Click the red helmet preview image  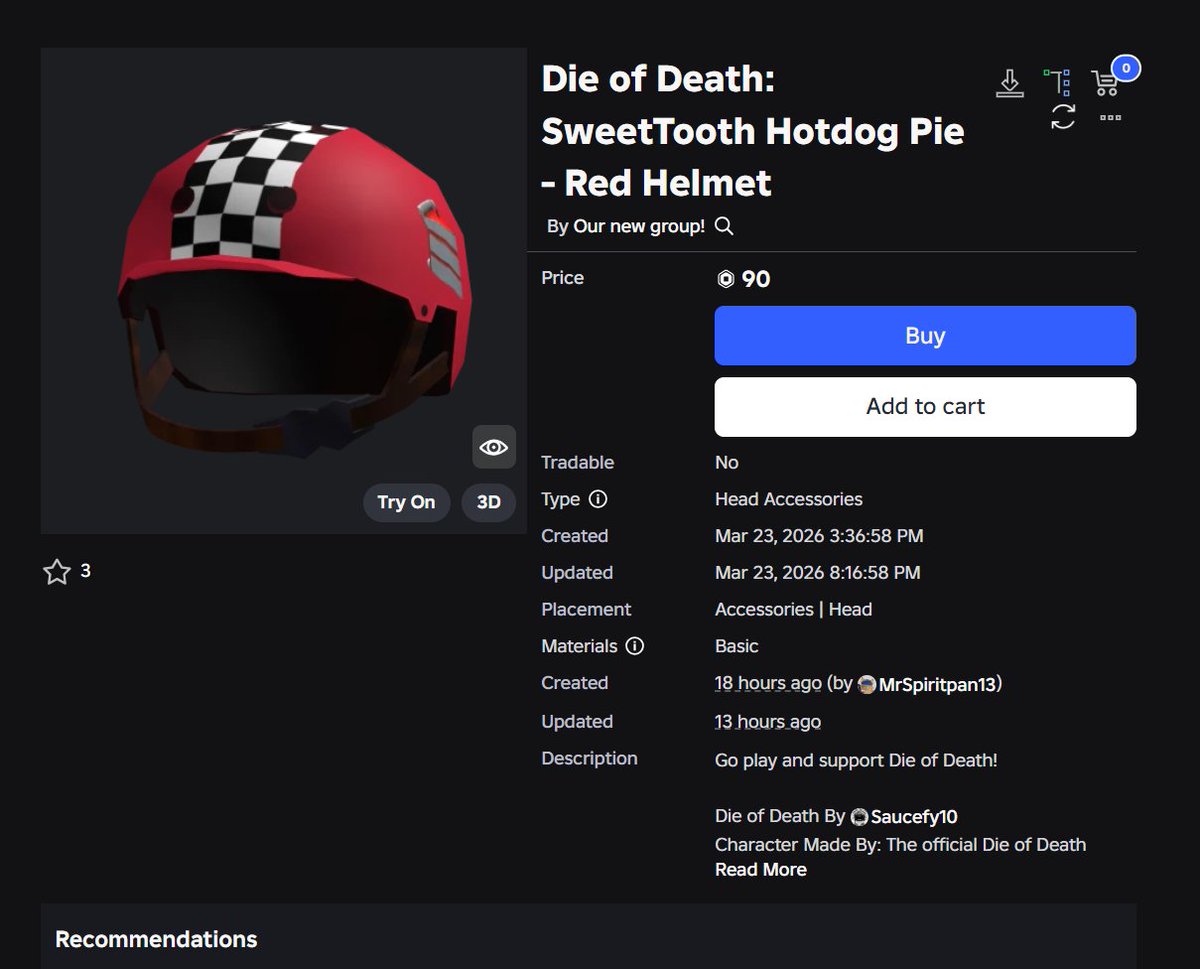pyautogui.click(x=284, y=291)
